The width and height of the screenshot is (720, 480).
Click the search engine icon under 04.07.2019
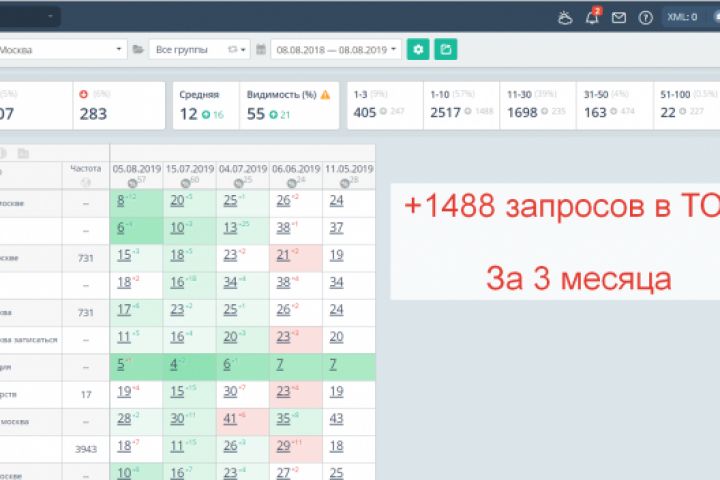pyautogui.click(x=239, y=183)
